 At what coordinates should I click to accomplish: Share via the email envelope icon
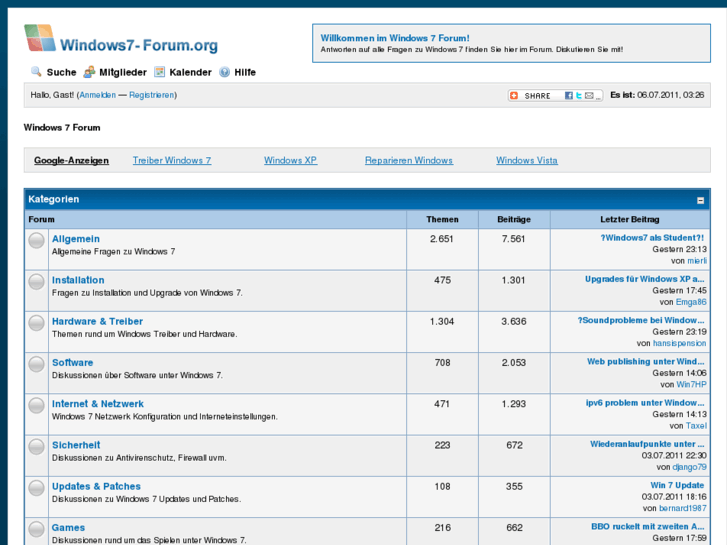pyautogui.click(x=589, y=96)
